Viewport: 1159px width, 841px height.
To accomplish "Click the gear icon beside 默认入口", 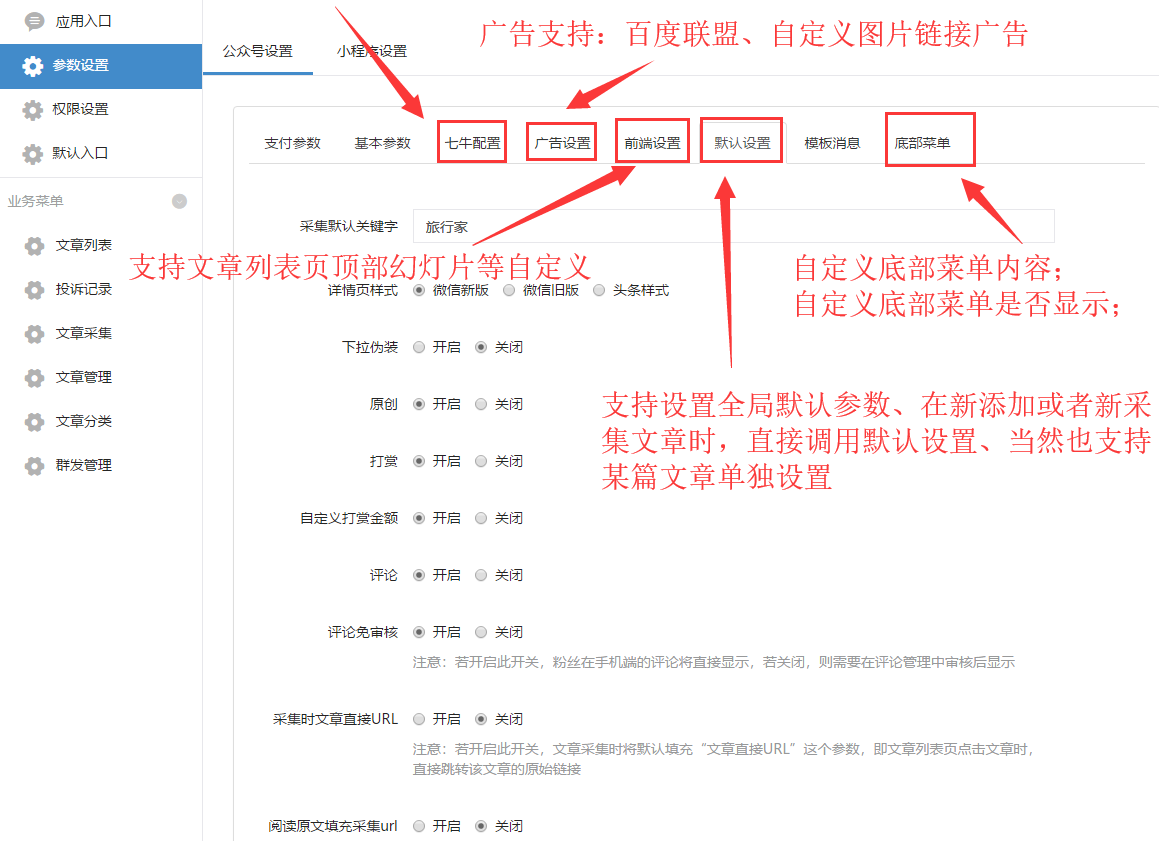I will coord(33,154).
